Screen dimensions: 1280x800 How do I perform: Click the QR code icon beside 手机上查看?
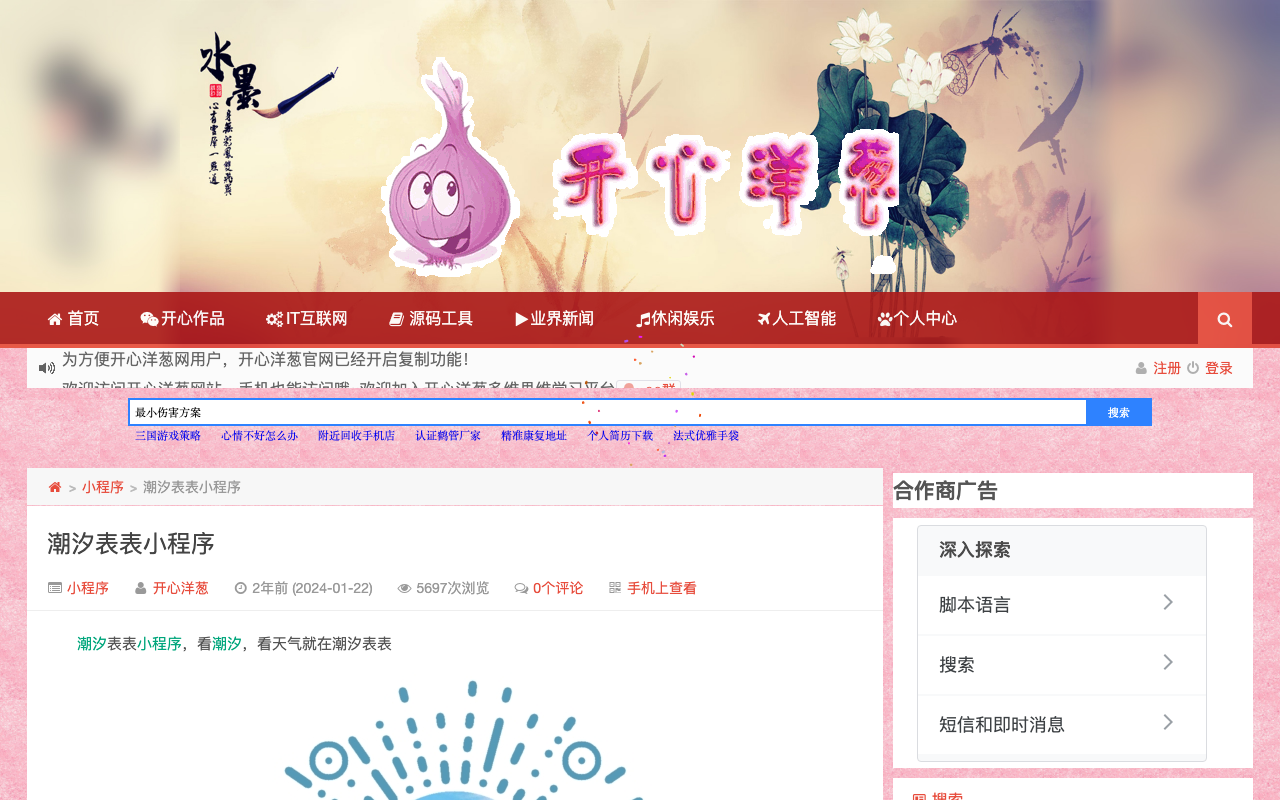coord(615,588)
